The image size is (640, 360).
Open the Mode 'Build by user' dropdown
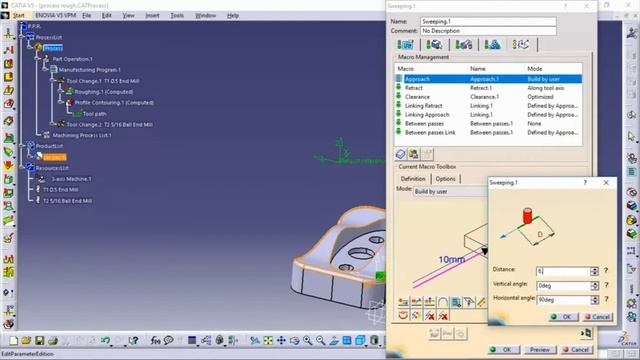(x=450, y=191)
